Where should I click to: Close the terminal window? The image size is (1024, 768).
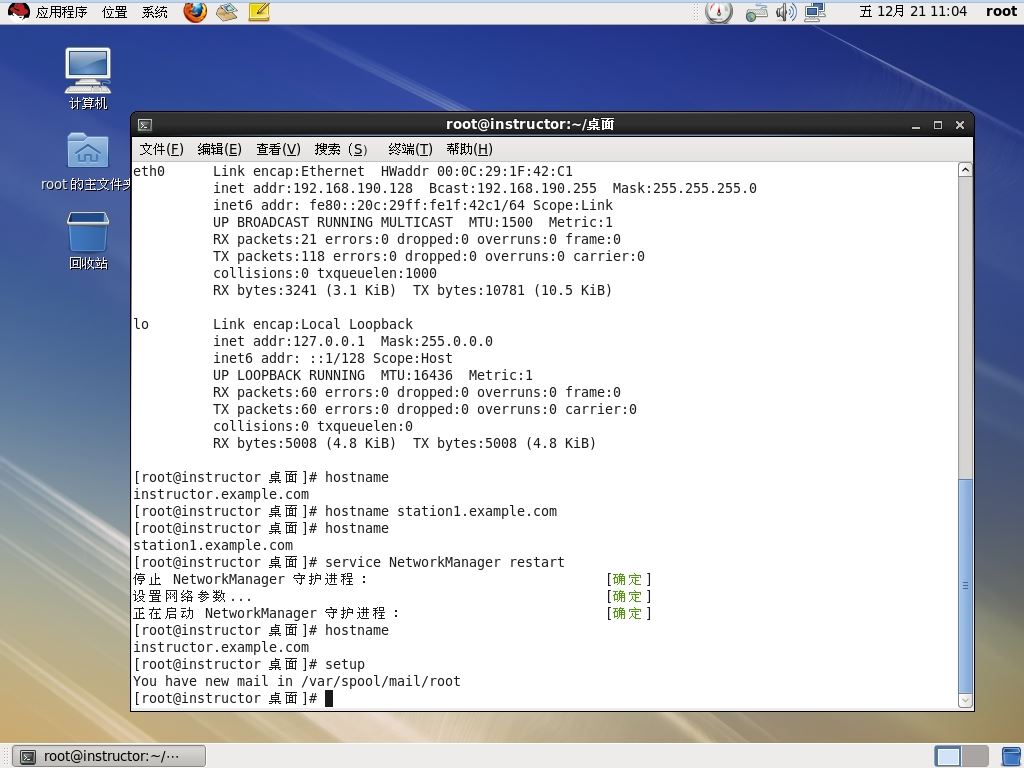coord(960,125)
